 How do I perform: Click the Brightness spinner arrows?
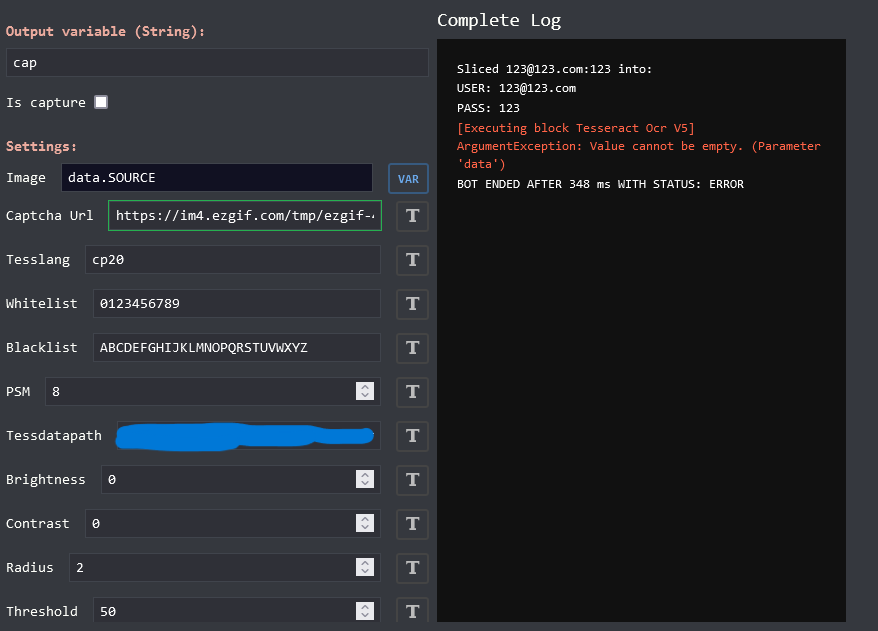tap(365, 479)
